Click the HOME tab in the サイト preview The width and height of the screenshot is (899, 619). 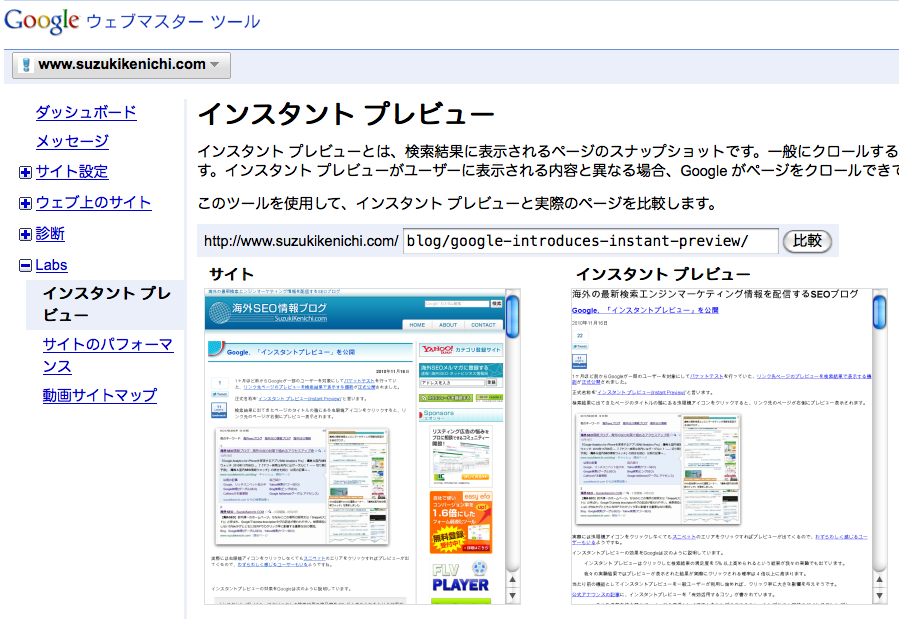point(417,325)
